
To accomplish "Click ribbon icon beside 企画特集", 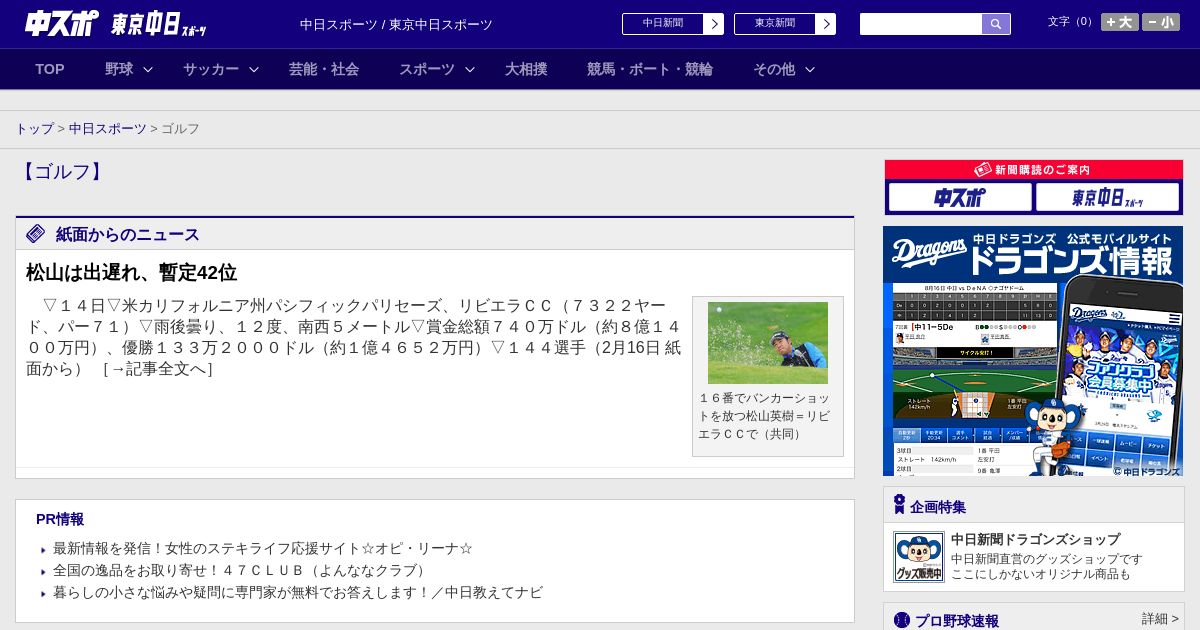I will pos(899,506).
